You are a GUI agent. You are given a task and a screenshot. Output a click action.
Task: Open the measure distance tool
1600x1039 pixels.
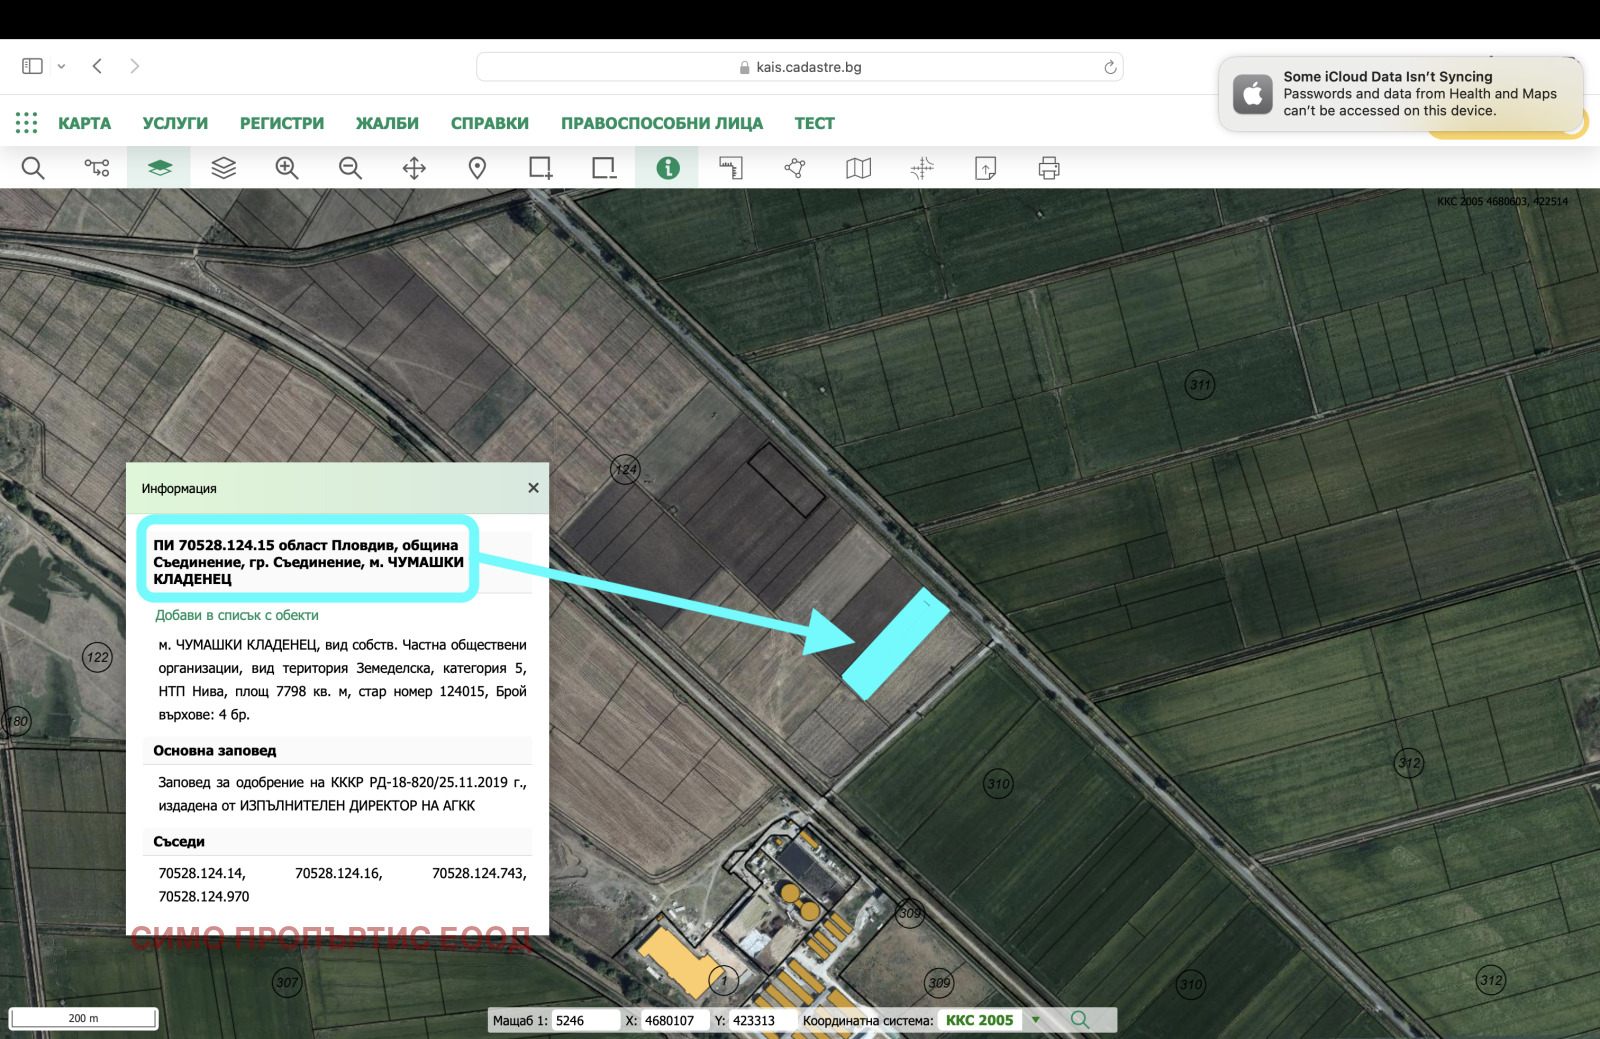[x=731, y=168]
